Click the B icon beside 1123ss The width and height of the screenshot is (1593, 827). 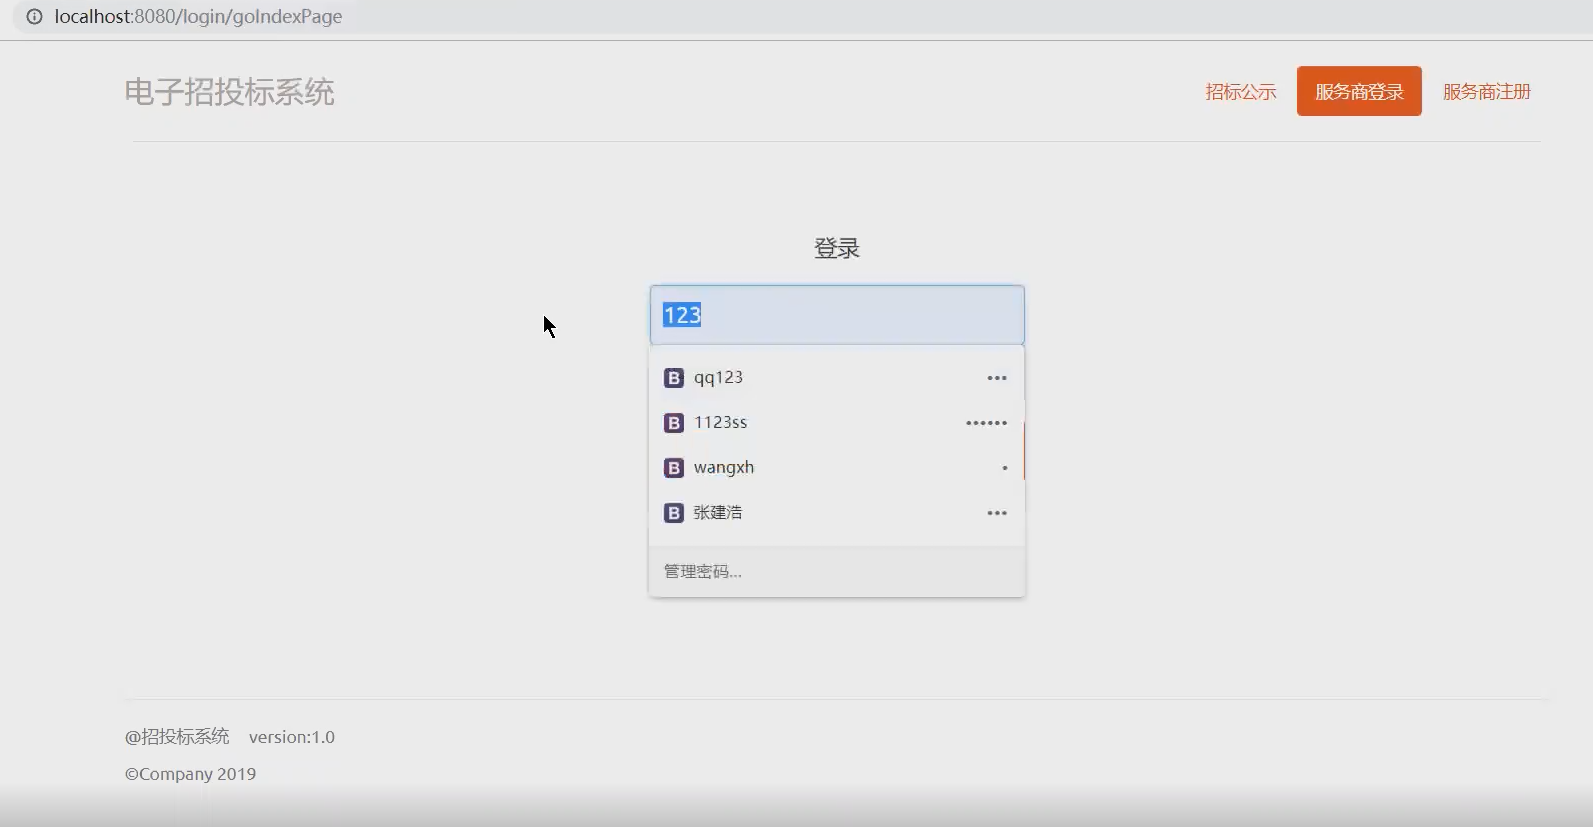point(674,423)
